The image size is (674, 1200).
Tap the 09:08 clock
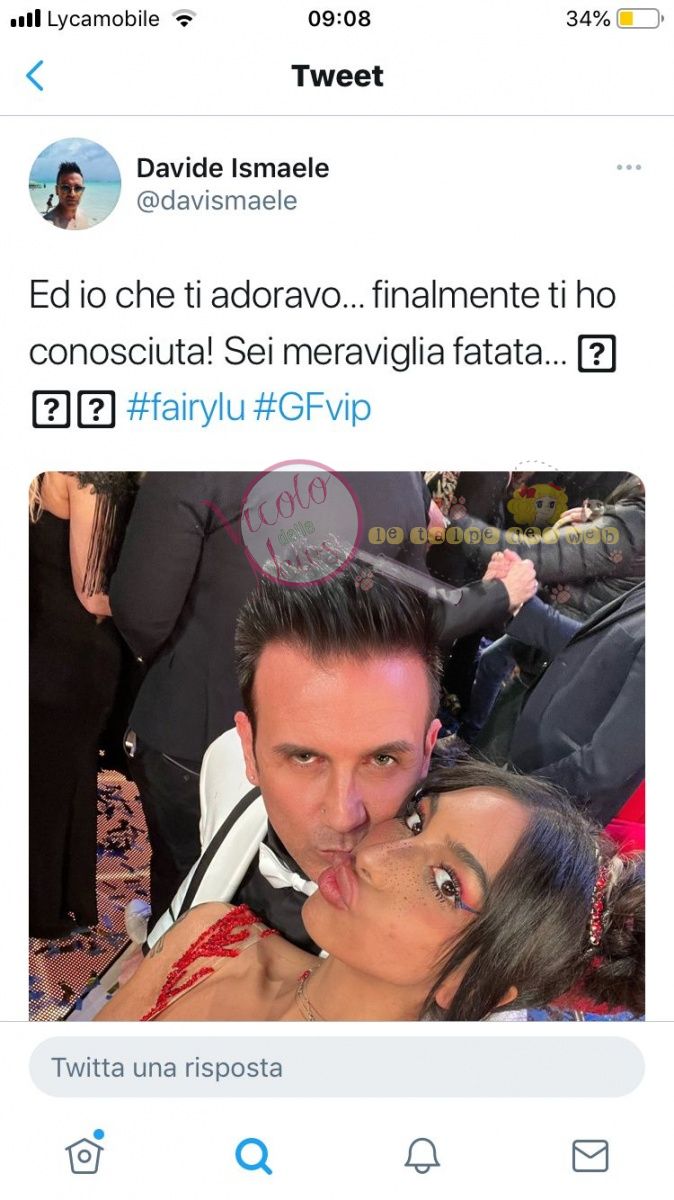point(339,19)
